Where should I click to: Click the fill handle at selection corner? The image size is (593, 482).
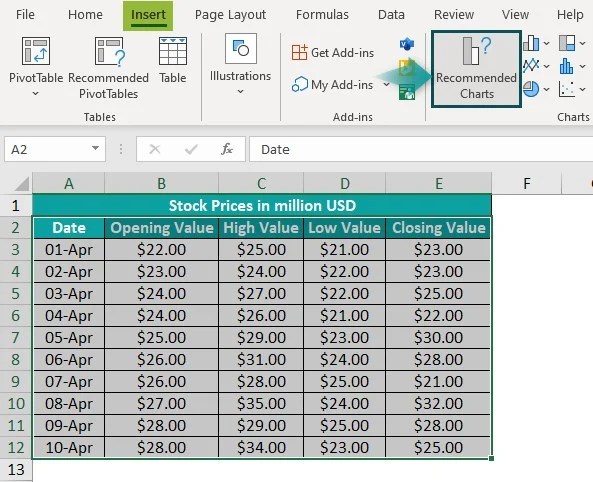(491, 459)
